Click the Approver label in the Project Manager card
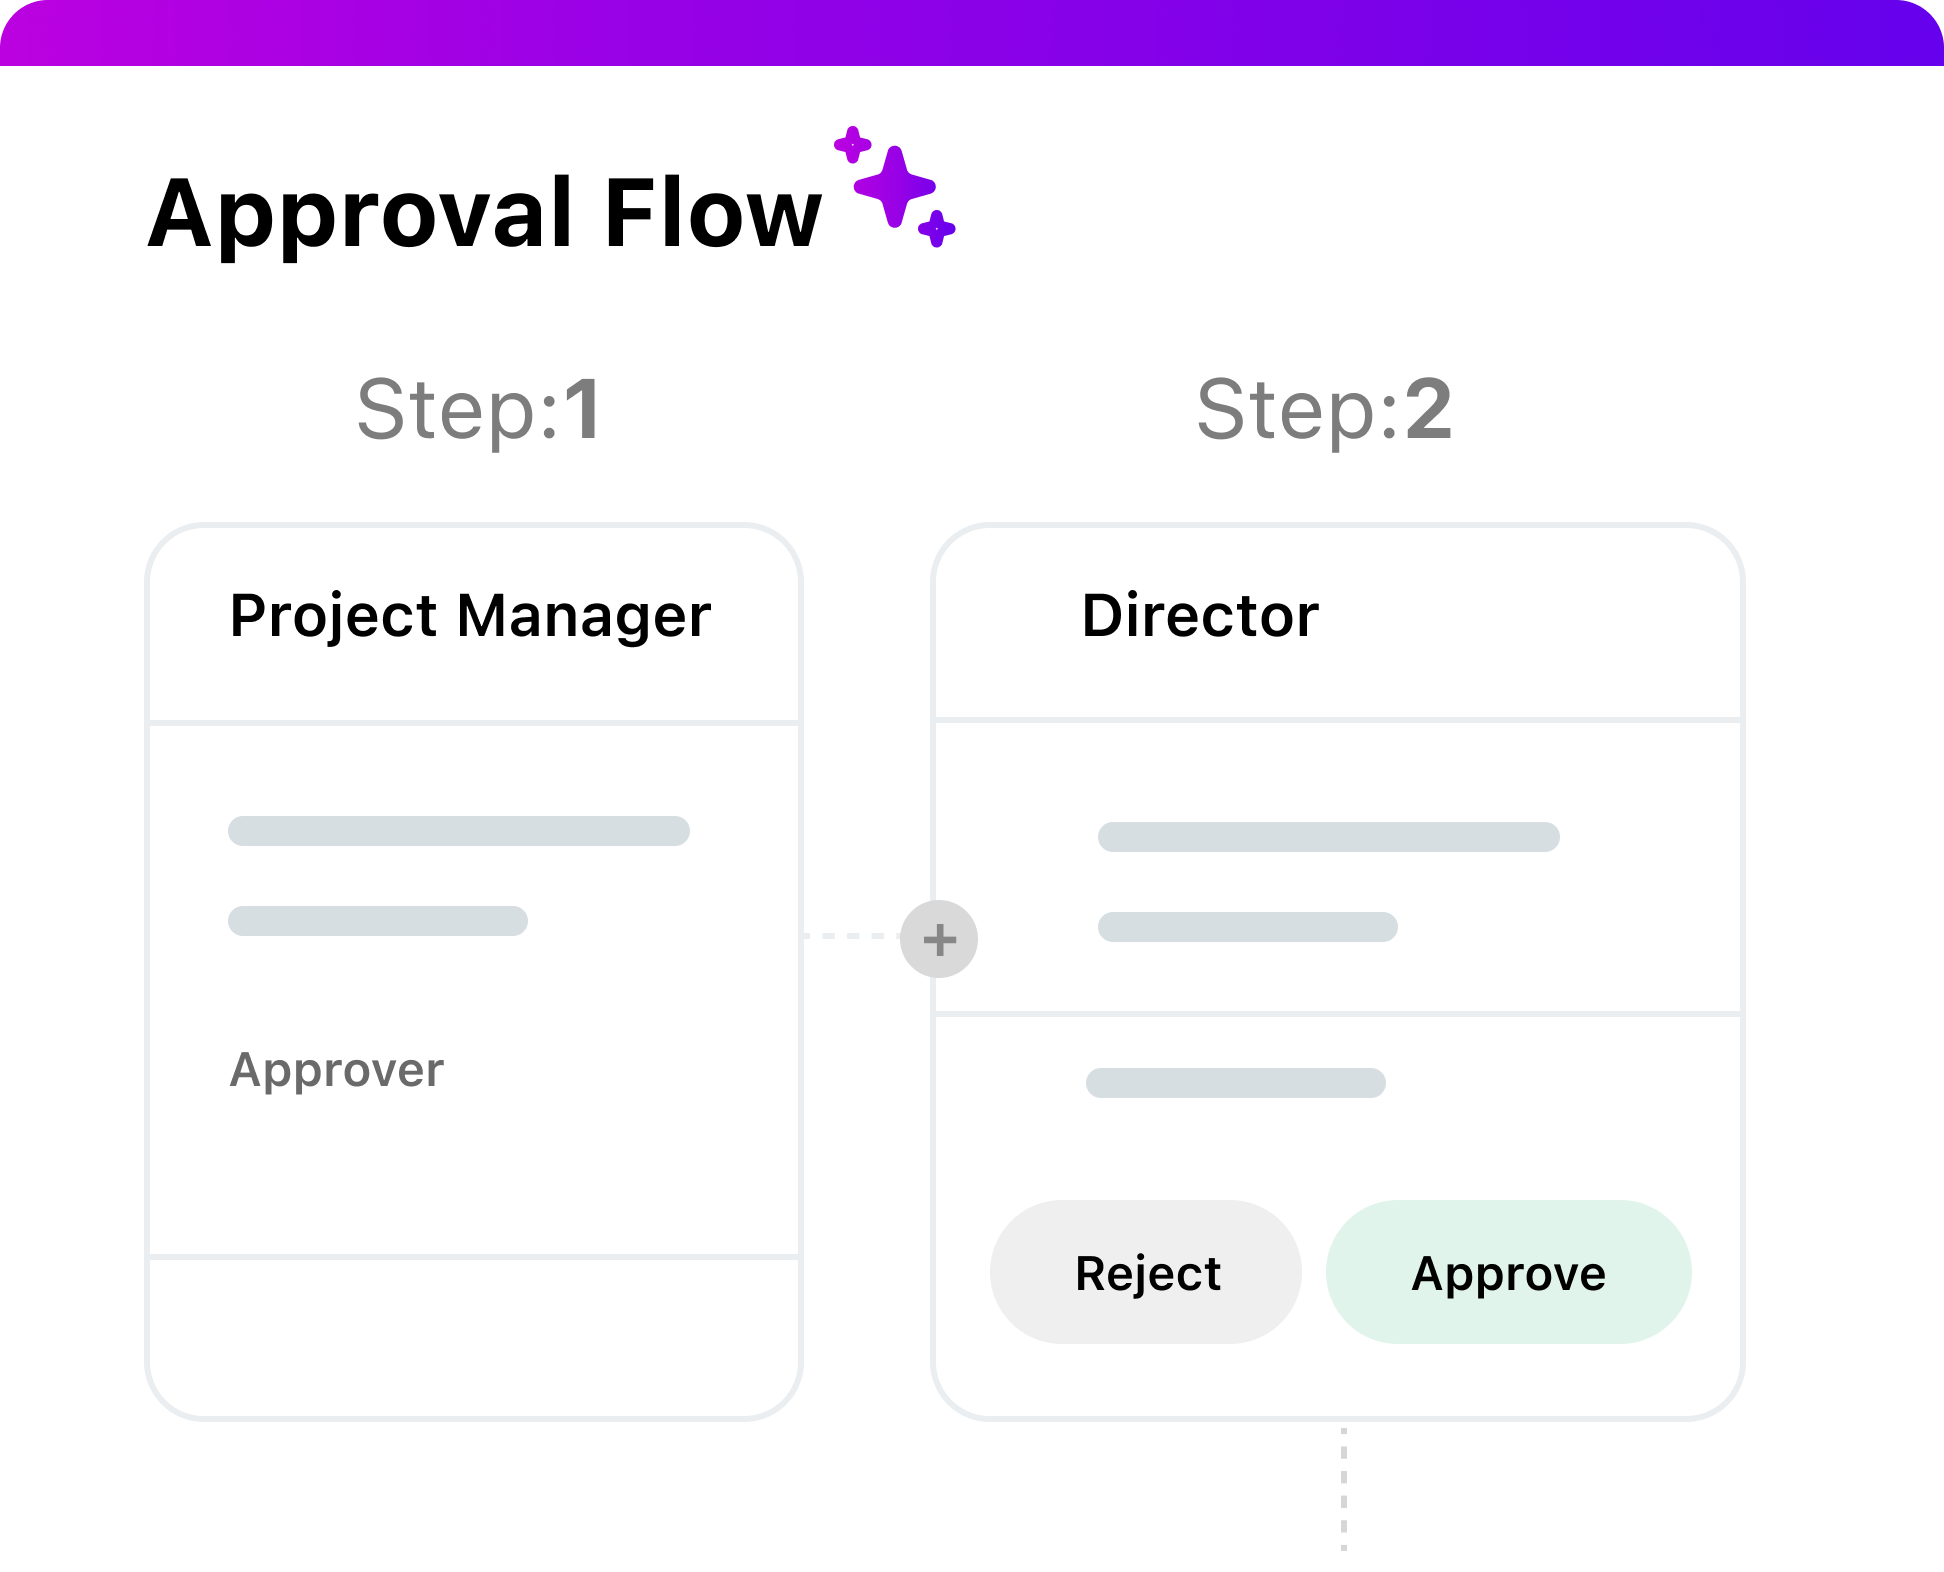The width and height of the screenshot is (1944, 1572). [x=337, y=1070]
